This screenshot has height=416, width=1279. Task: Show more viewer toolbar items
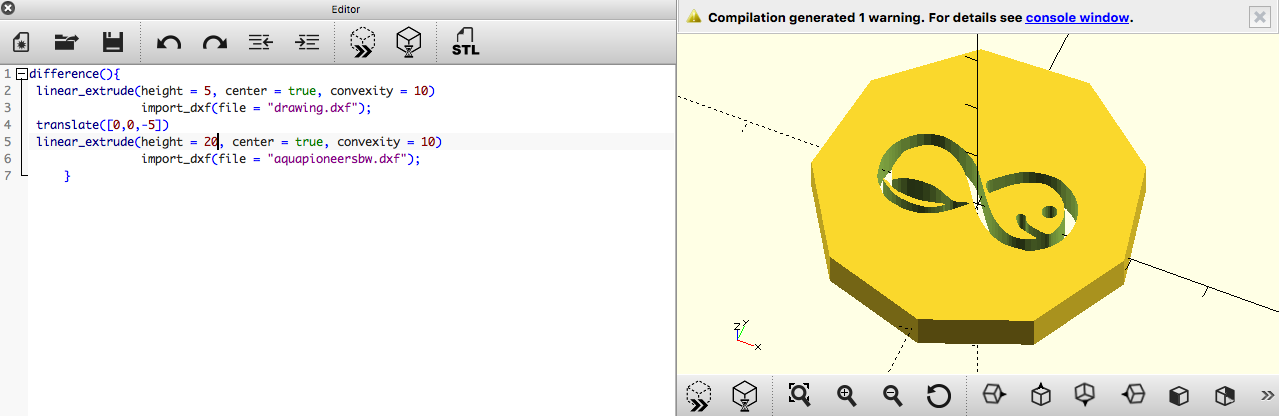pos(1267,395)
